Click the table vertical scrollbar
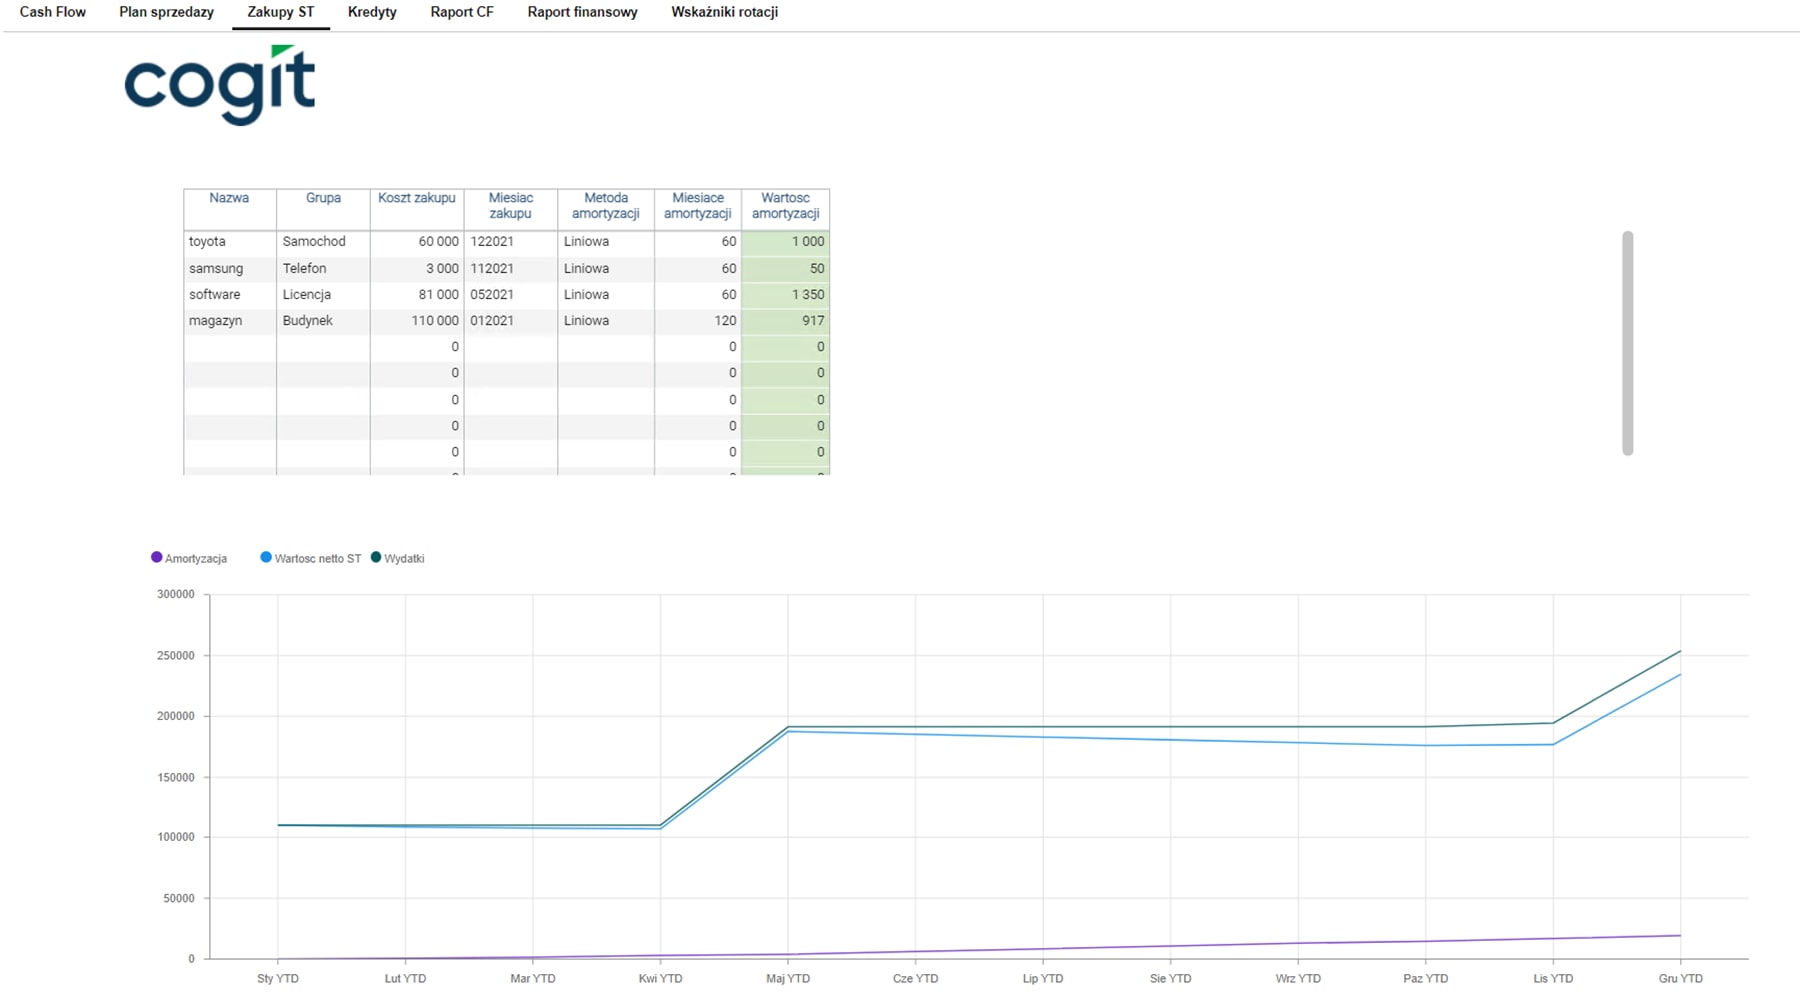 [1627, 343]
